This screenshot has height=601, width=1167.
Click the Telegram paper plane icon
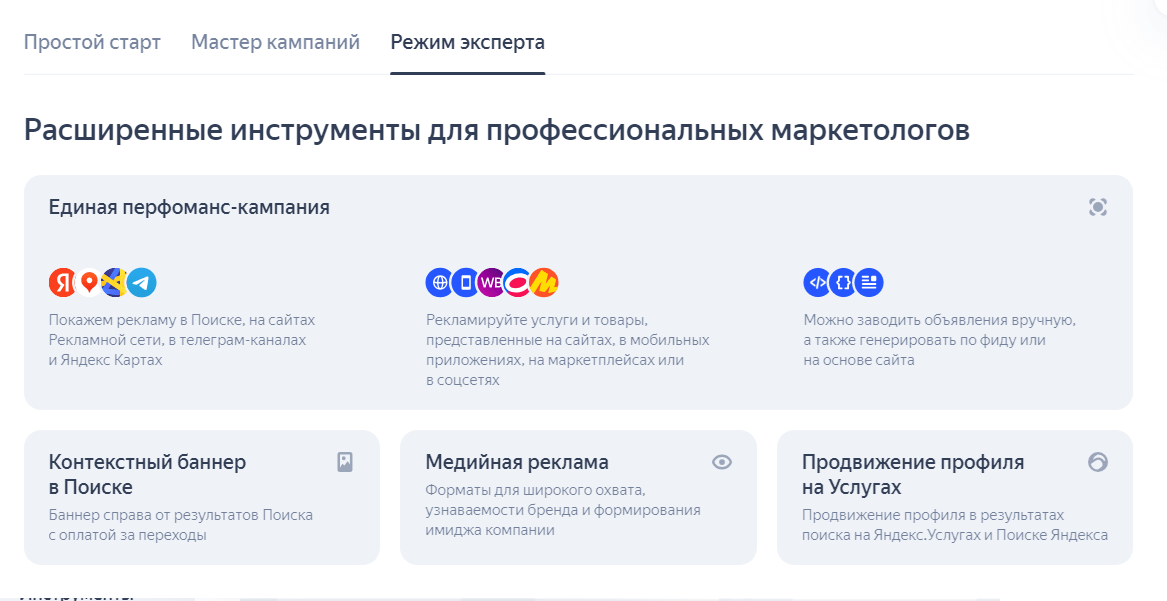(141, 283)
